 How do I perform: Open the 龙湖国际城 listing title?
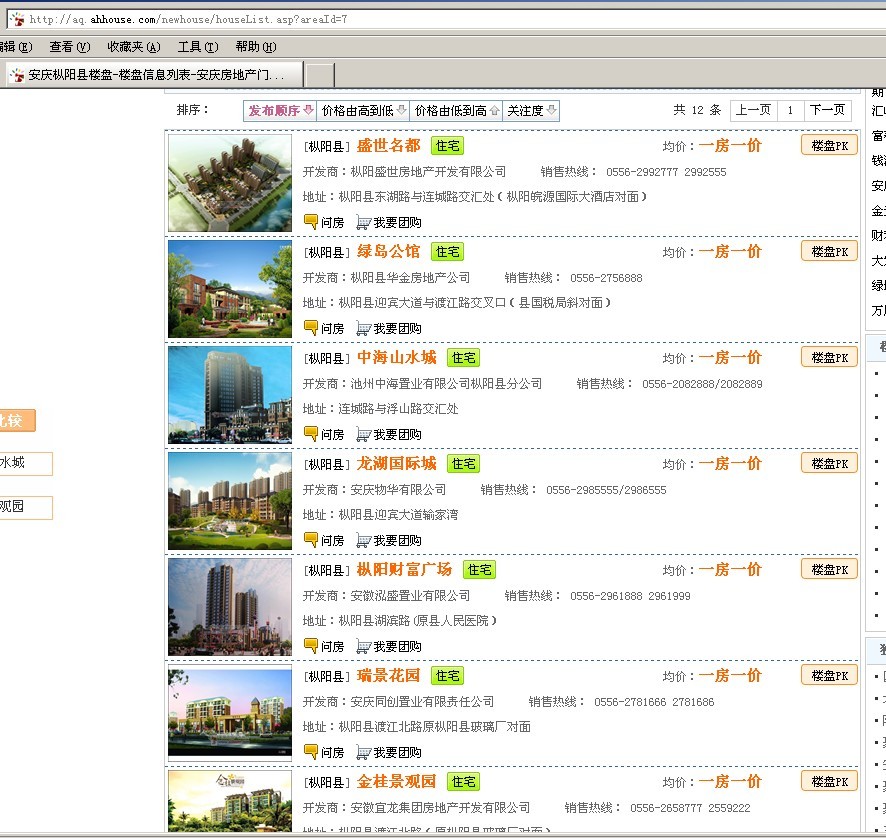point(397,463)
